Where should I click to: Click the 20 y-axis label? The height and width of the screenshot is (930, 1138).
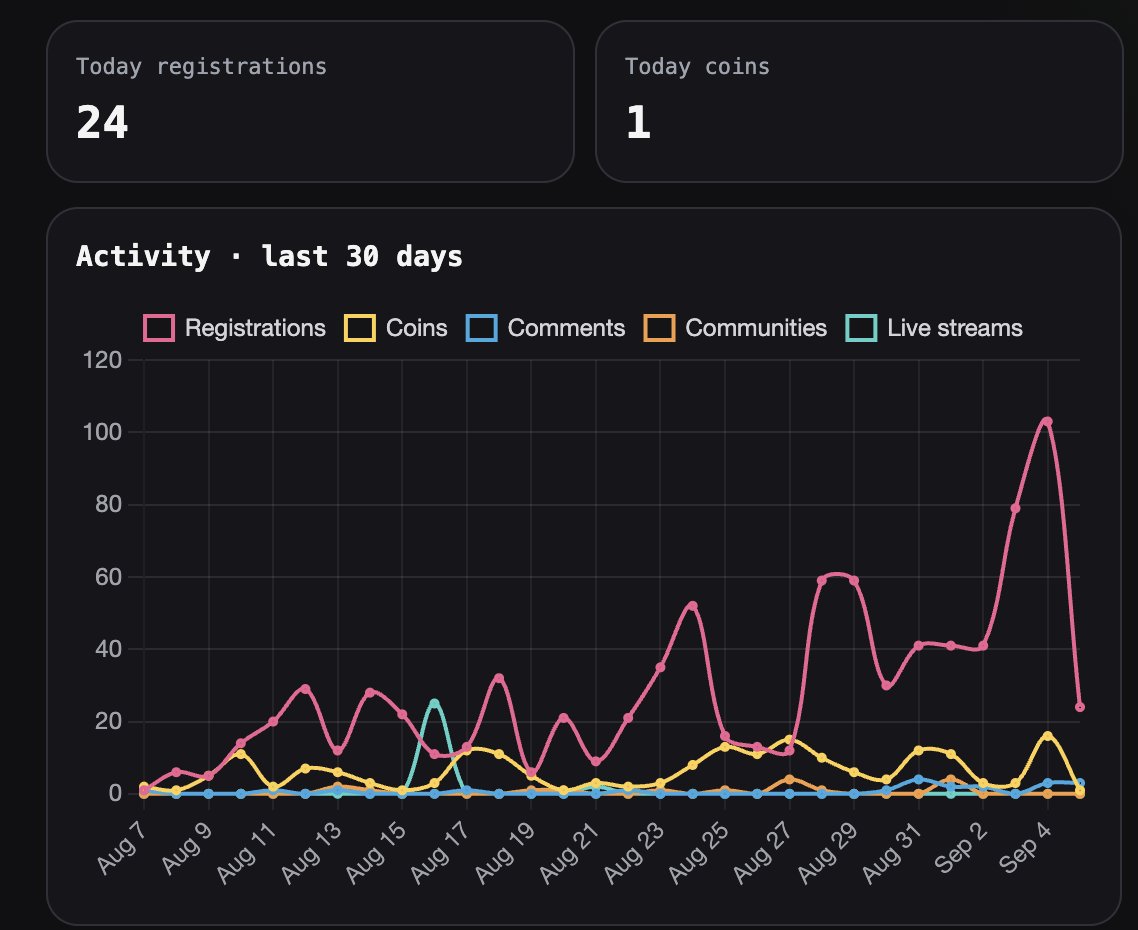[x=109, y=722]
